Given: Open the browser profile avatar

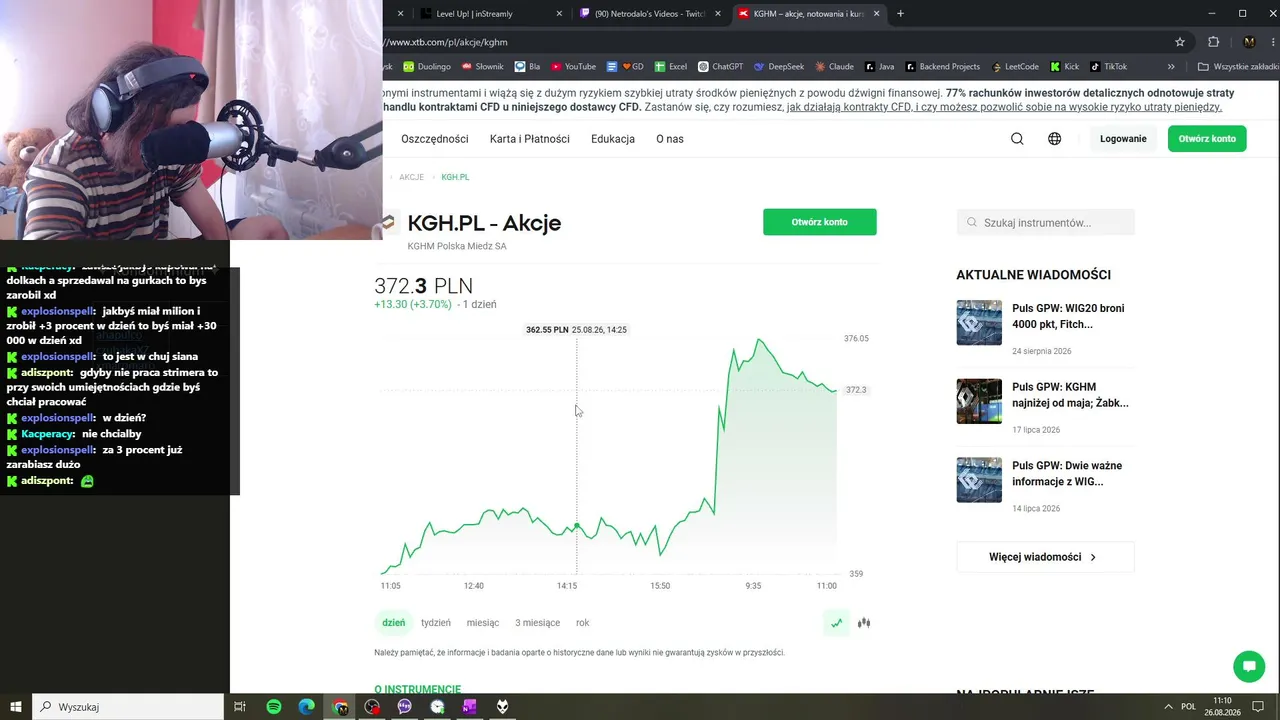Looking at the screenshot, I should click(1249, 42).
